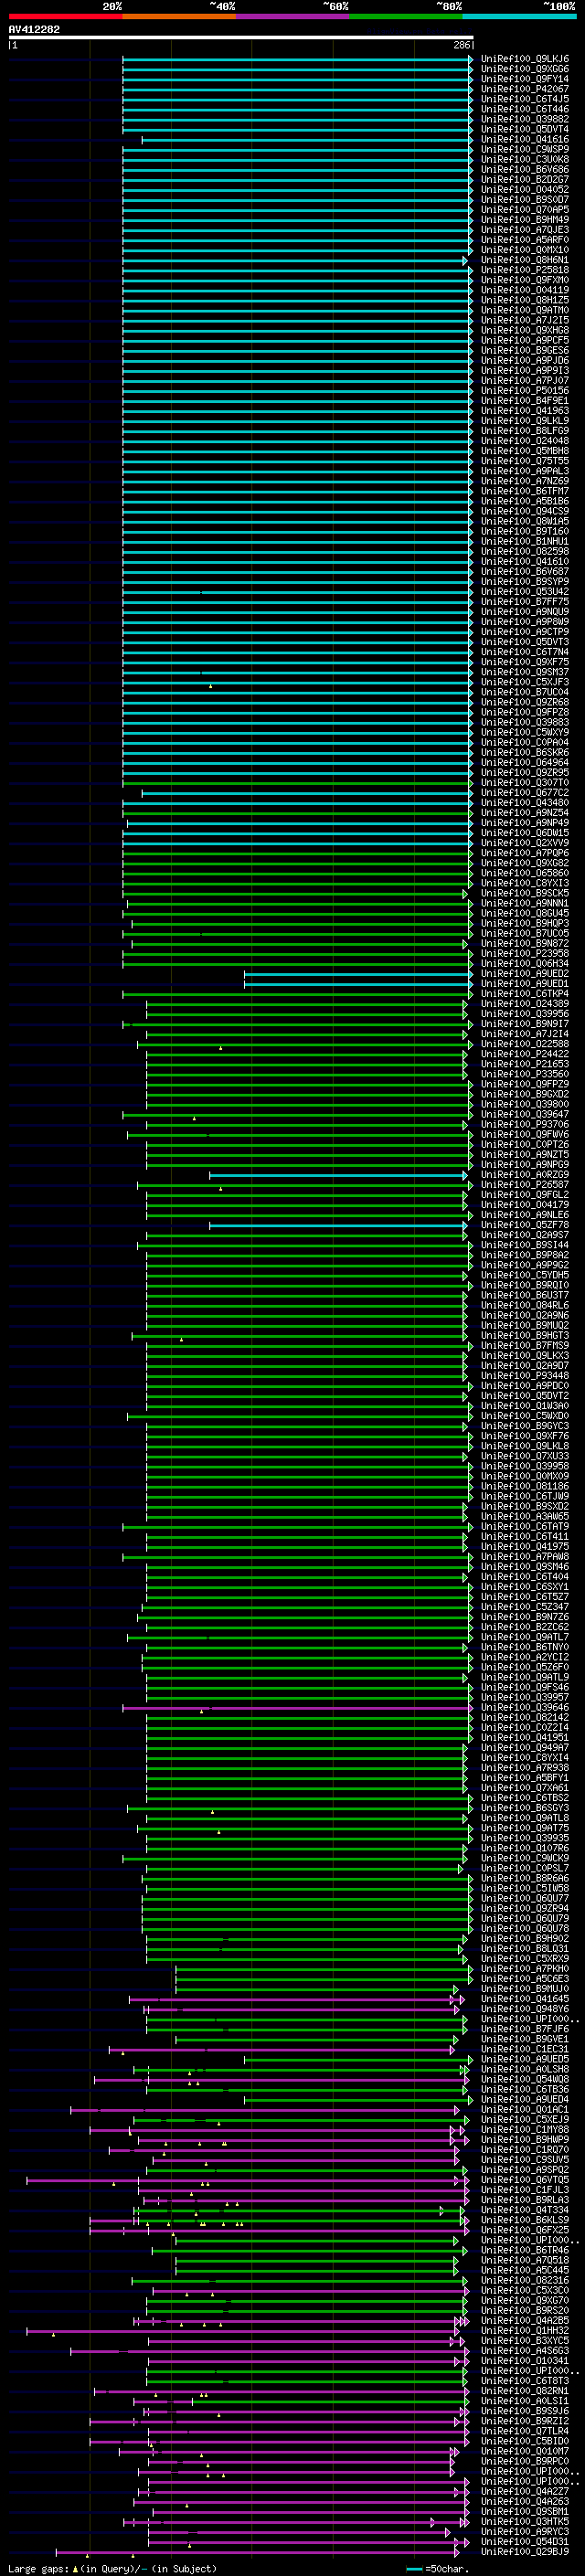
Task: Click the UniRef100_P93448 entry
Action: click(525, 1375)
